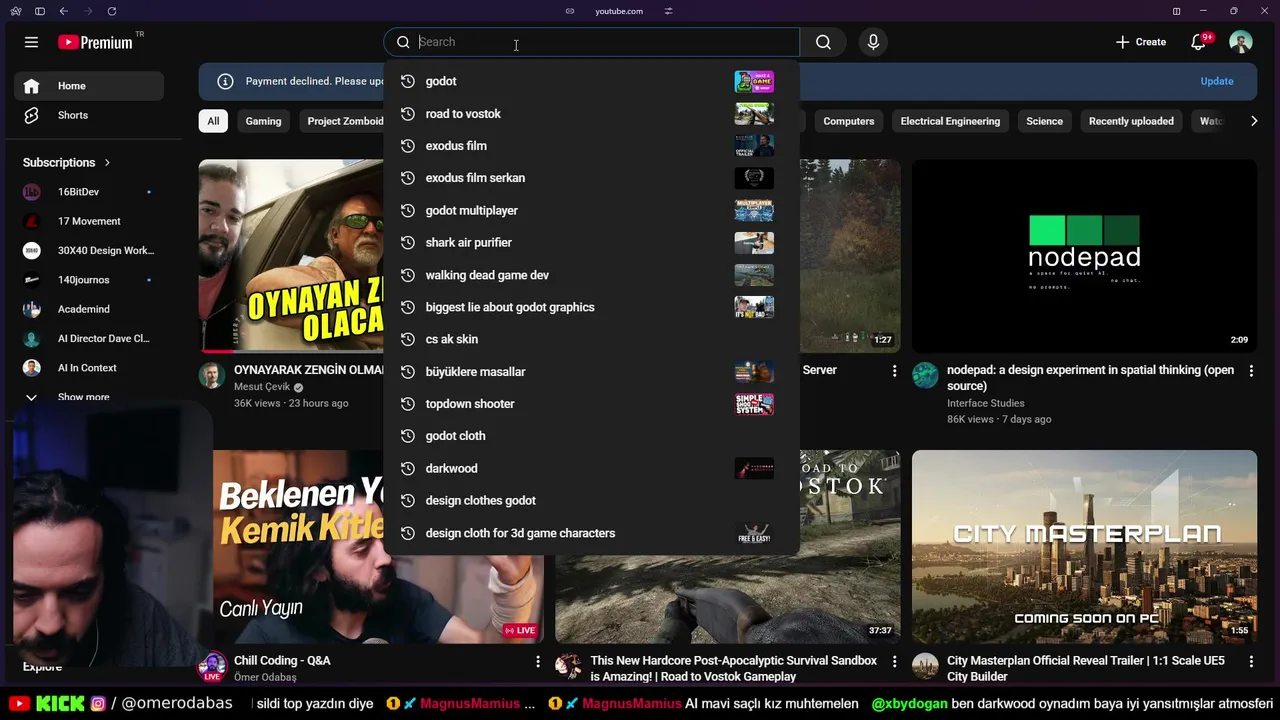This screenshot has height=720, width=1280.
Task: Choose the 'design clothes godot' suggestion
Action: (591, 501)
